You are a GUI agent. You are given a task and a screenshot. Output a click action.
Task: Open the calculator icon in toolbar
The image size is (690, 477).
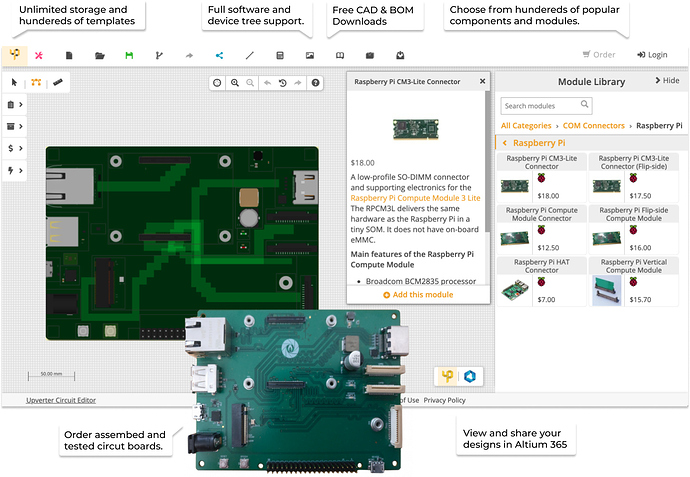click(x=280, y=55)
